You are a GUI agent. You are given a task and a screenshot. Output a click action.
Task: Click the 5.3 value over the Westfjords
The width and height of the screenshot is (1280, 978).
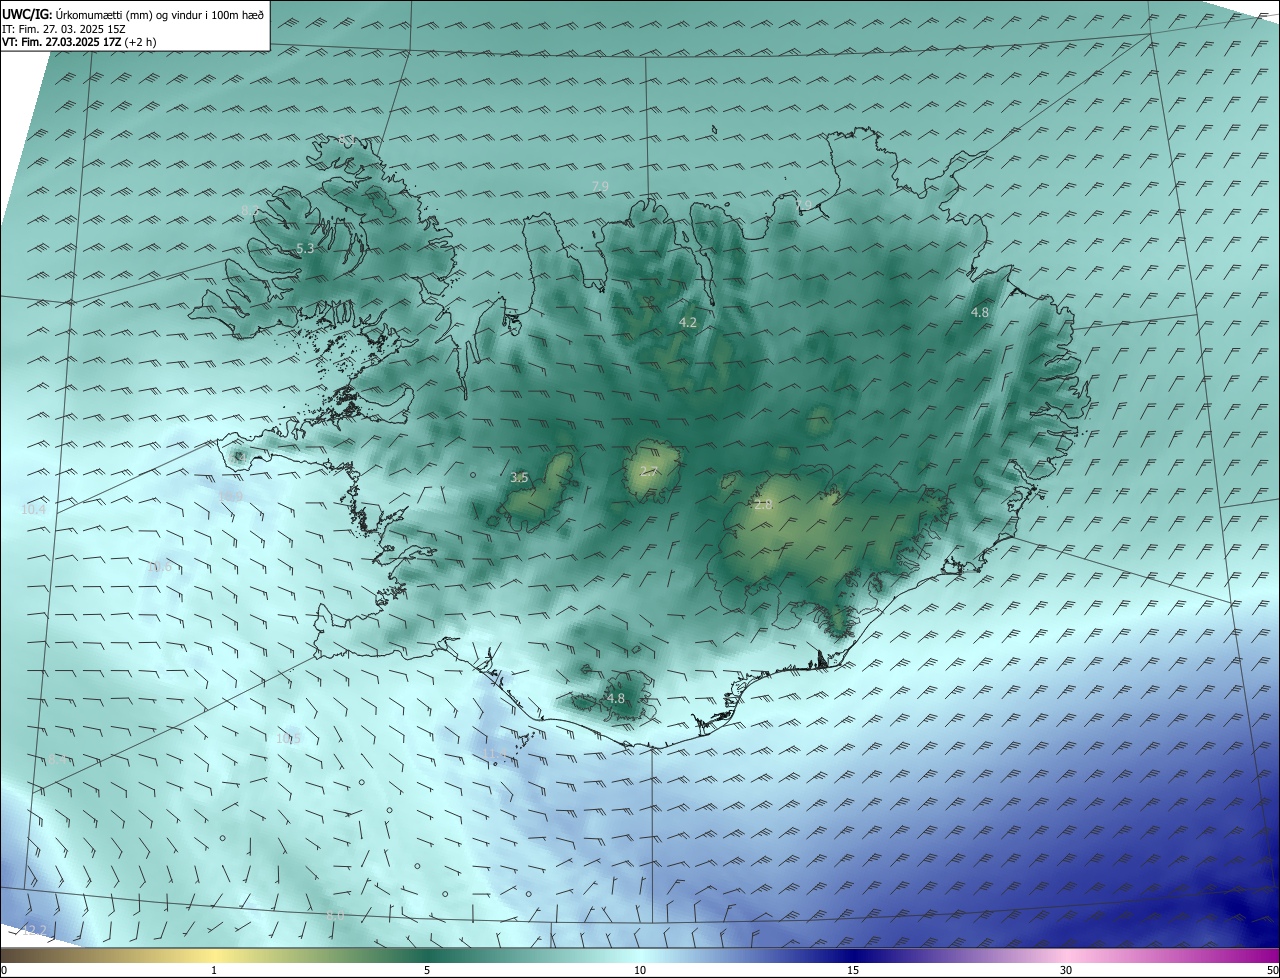click(x=306, y=248)
